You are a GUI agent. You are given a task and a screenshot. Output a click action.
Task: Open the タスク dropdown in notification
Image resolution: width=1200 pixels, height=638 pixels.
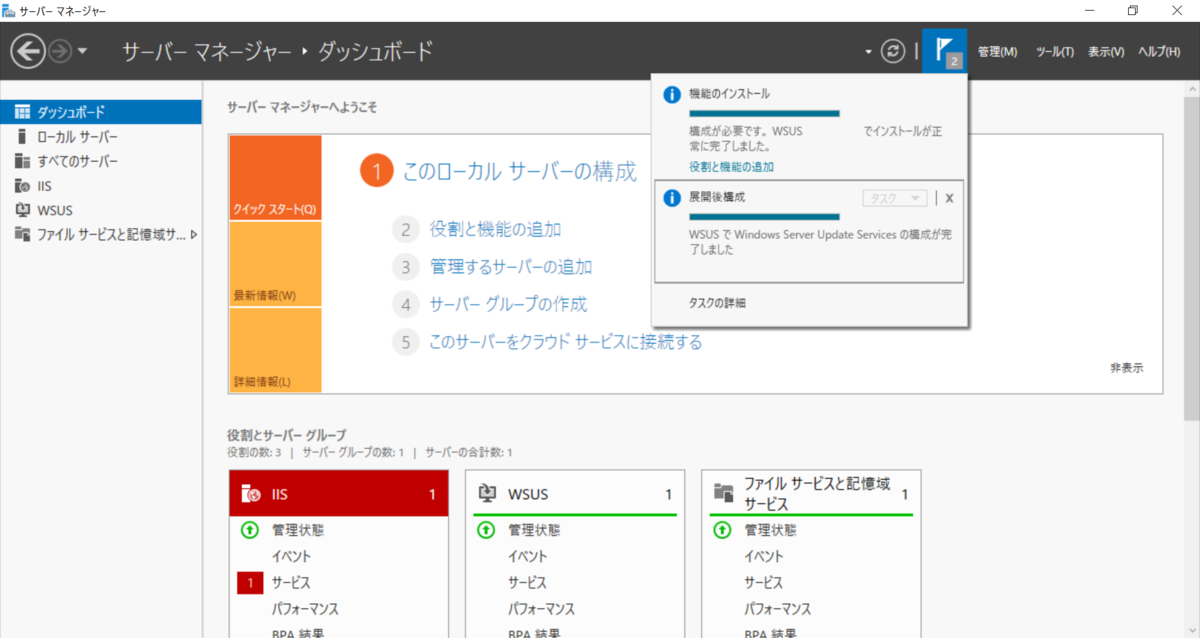click(x=895, y=198)
